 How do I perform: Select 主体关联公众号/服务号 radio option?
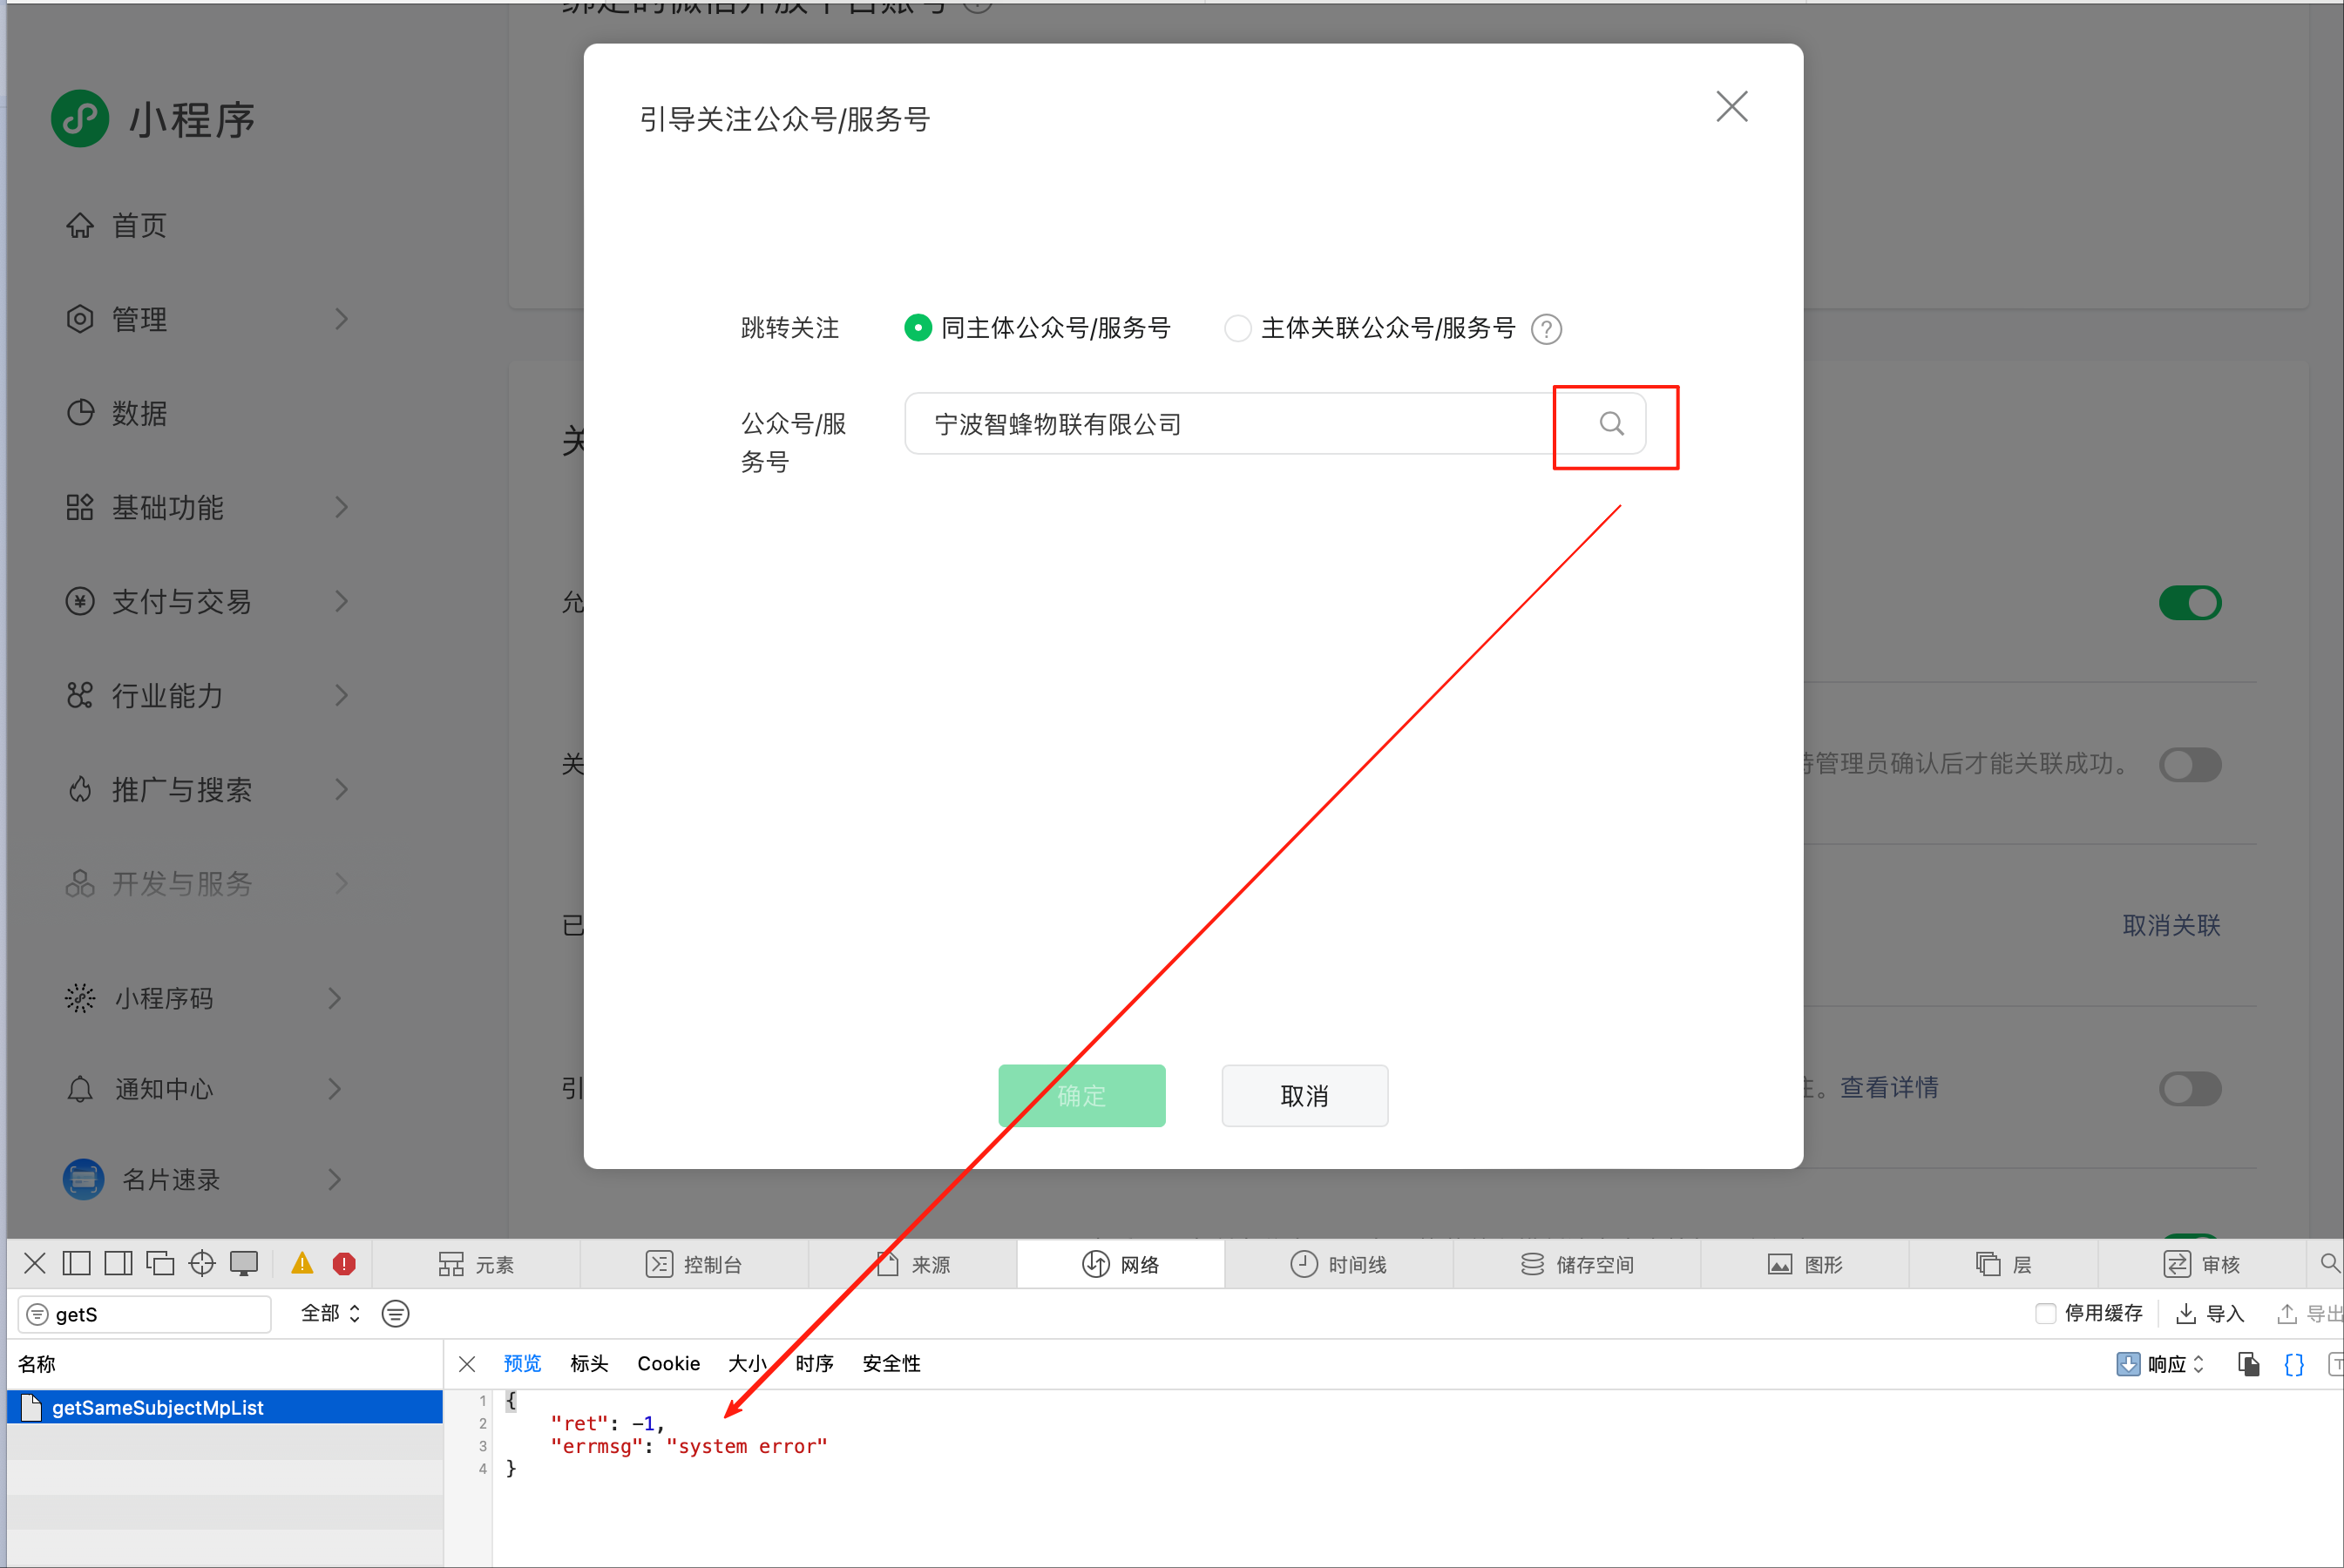click(x=1238, y=328)
